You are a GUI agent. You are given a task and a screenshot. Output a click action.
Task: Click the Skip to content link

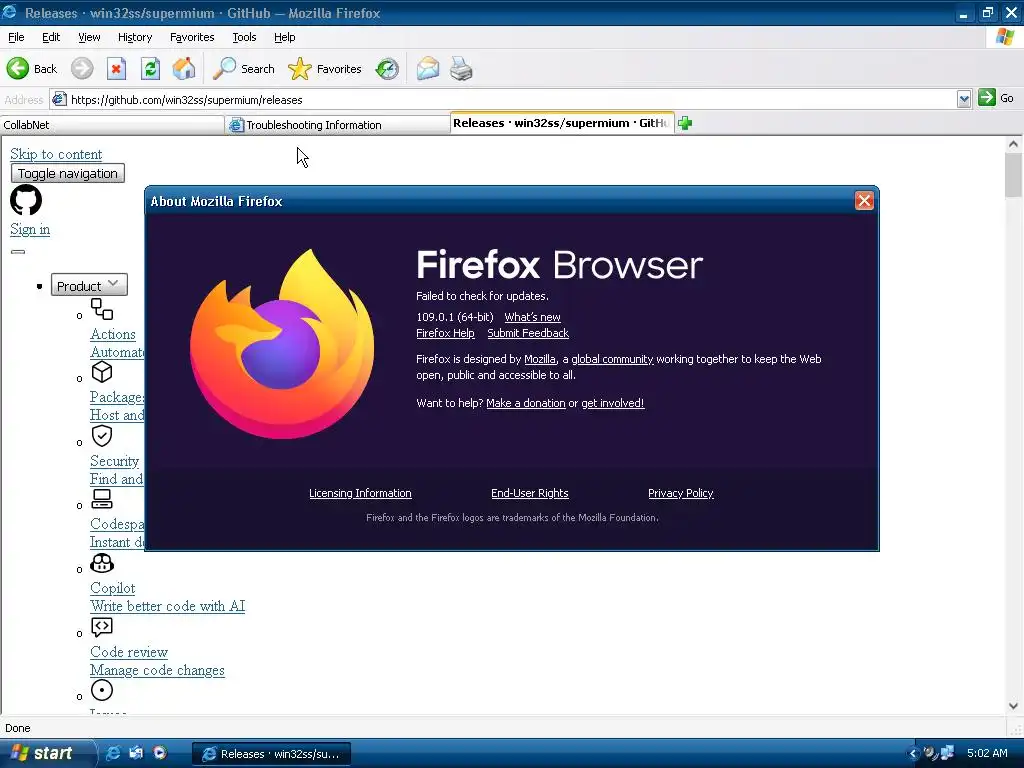[x=56, y=154]
